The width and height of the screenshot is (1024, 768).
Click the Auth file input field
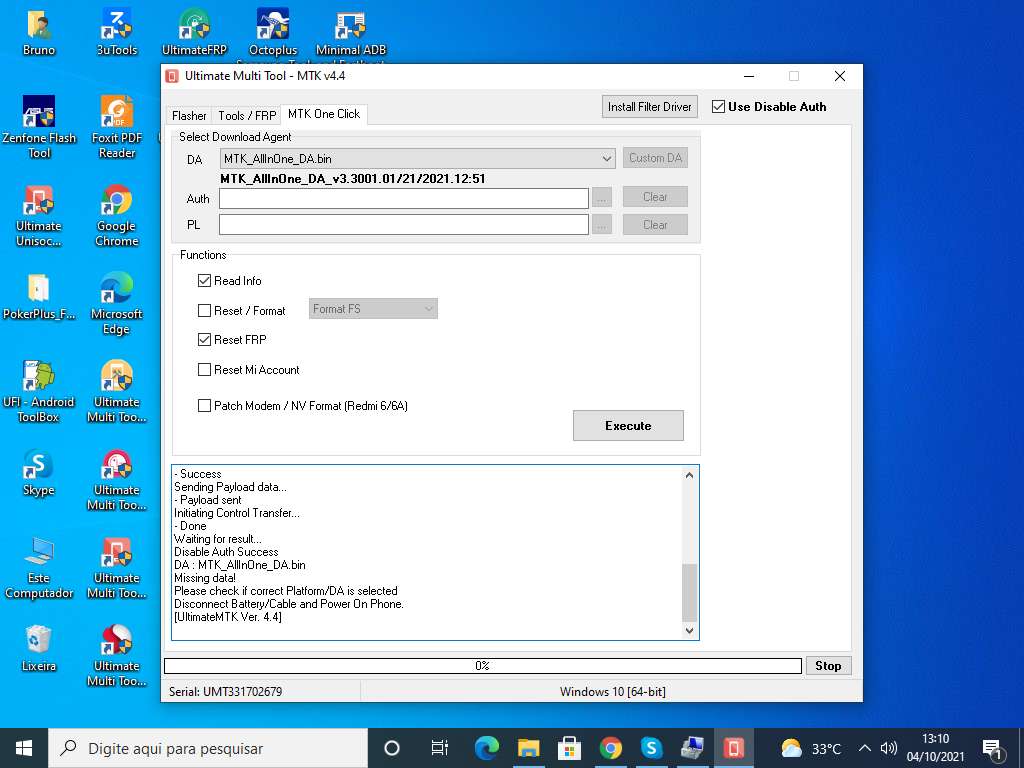pyautogui.click(x=404, y=199)
